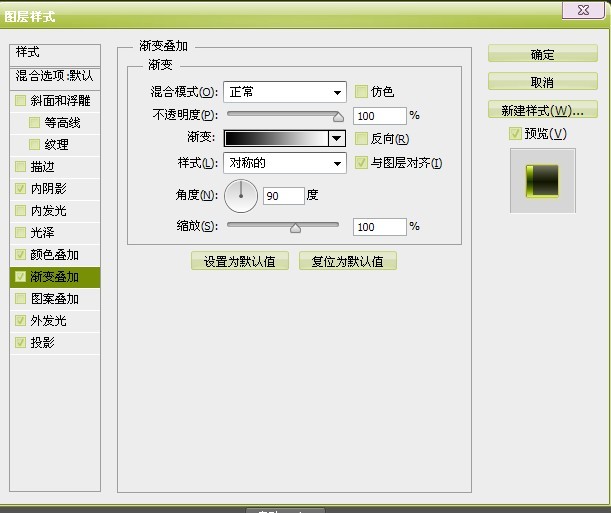Click the angle dial control

point(241,196)
